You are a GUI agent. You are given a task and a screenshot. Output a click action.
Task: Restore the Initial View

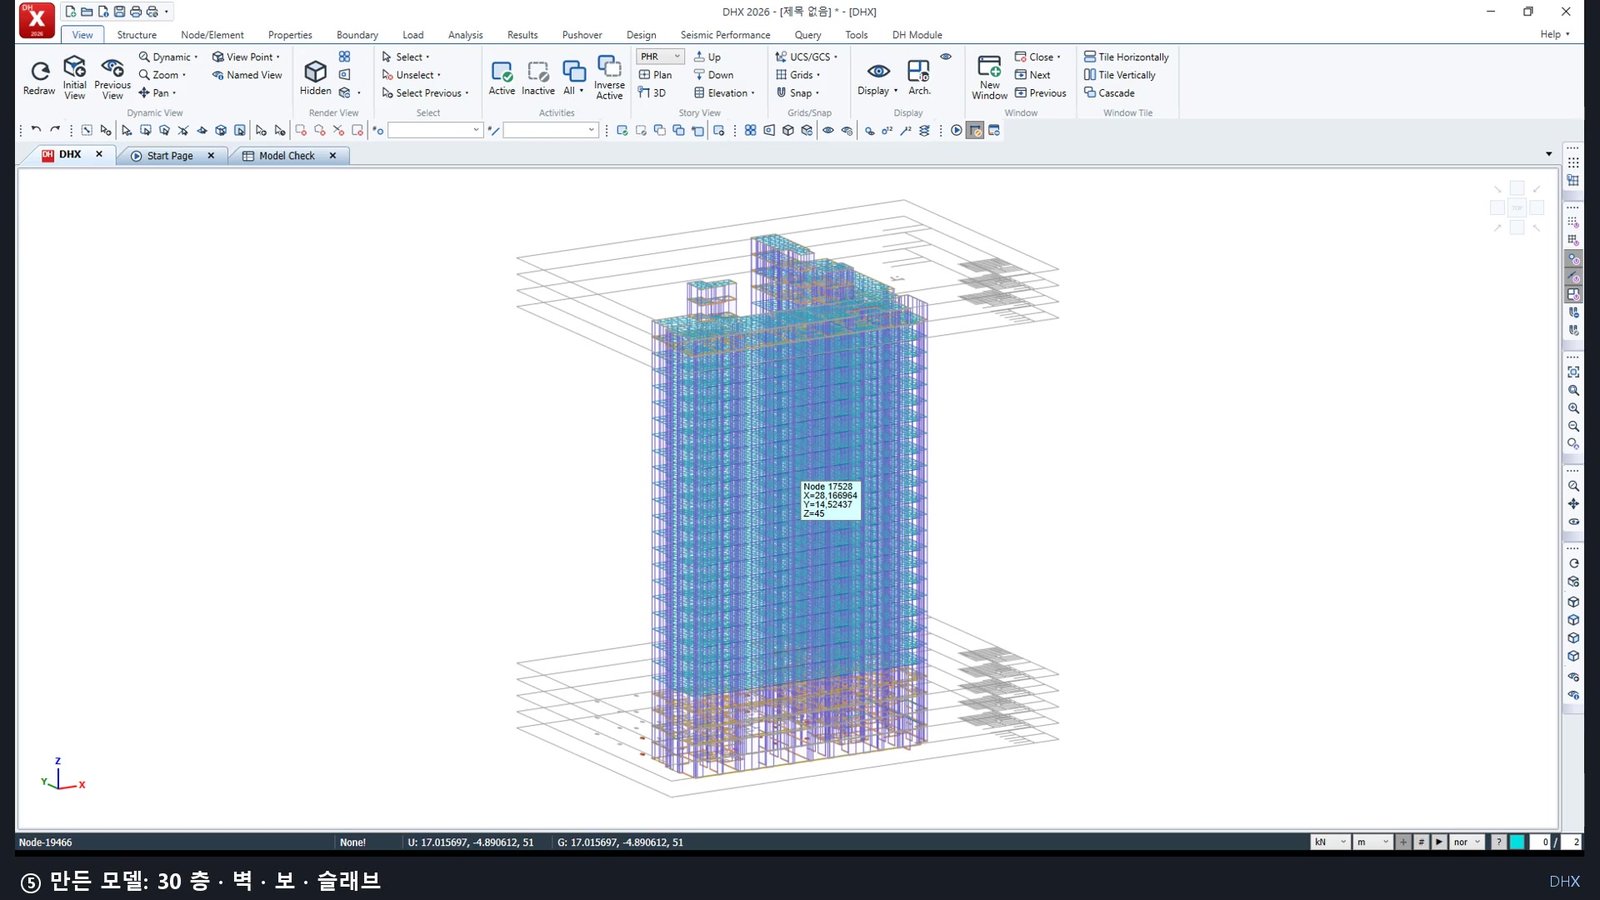[75, 77]
